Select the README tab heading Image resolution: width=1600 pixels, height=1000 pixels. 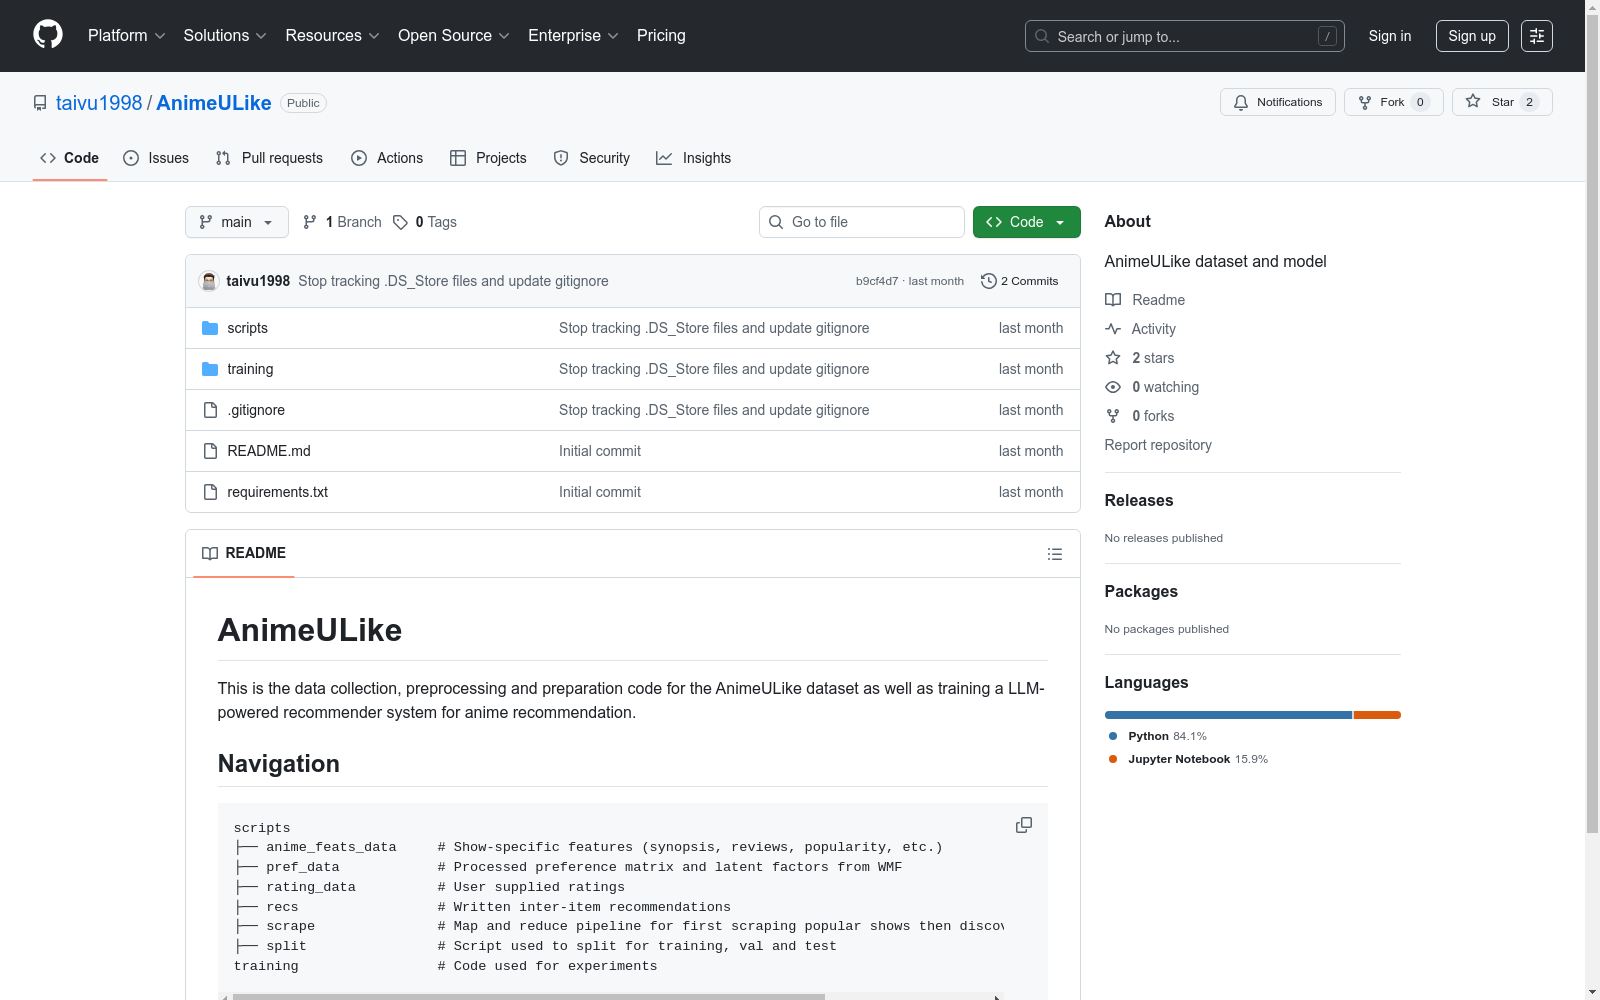click(x=244, y=553)
